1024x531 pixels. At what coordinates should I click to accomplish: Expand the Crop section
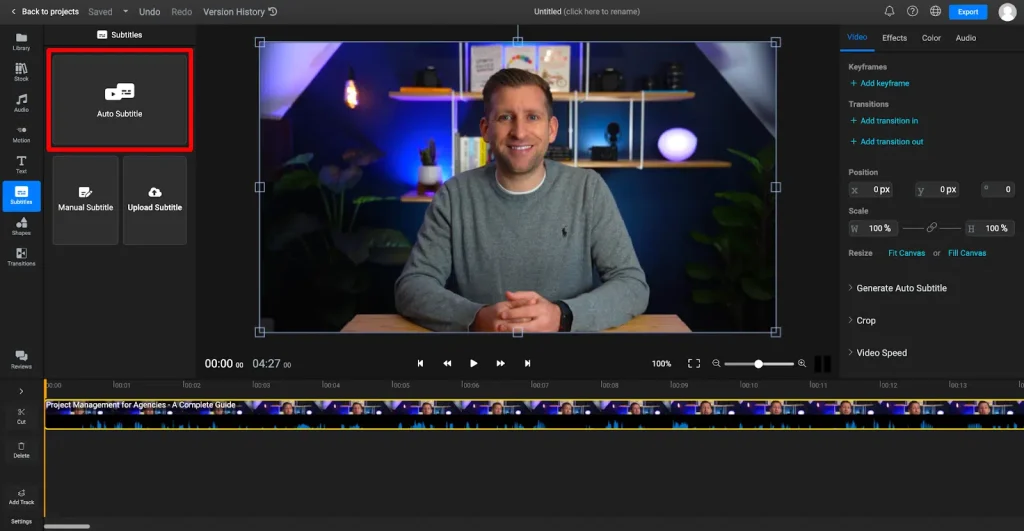(x=866, y=321)
